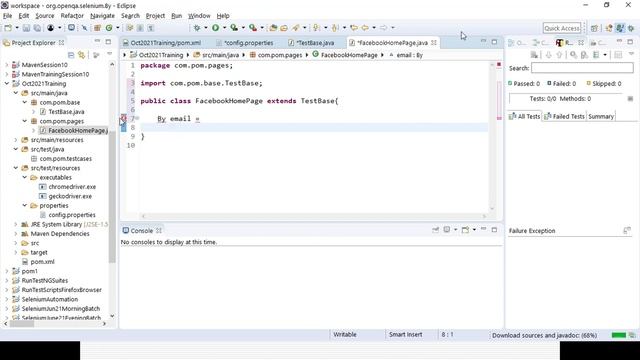Click the download progress bar in status bar
640x360 pixels.
[x=619, y=335]
